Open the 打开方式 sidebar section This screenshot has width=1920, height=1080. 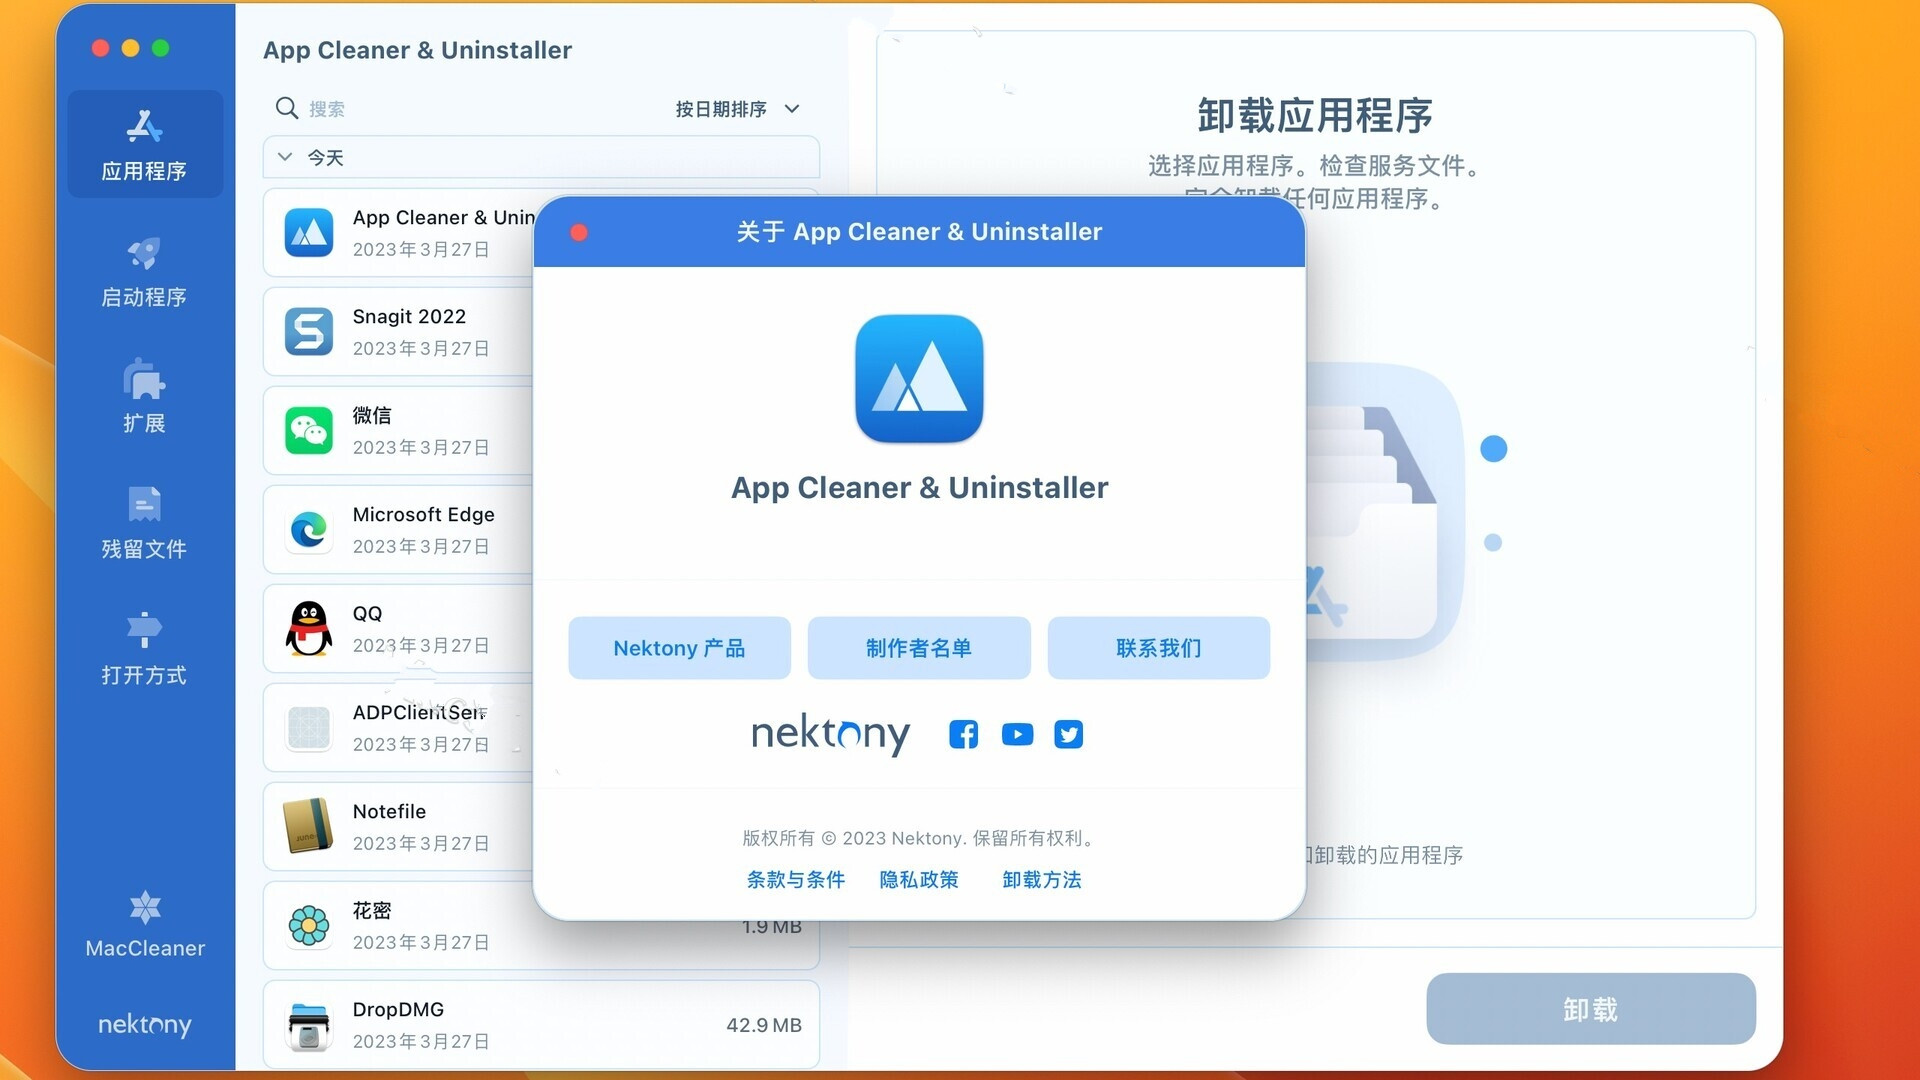[x=144, y=649]
